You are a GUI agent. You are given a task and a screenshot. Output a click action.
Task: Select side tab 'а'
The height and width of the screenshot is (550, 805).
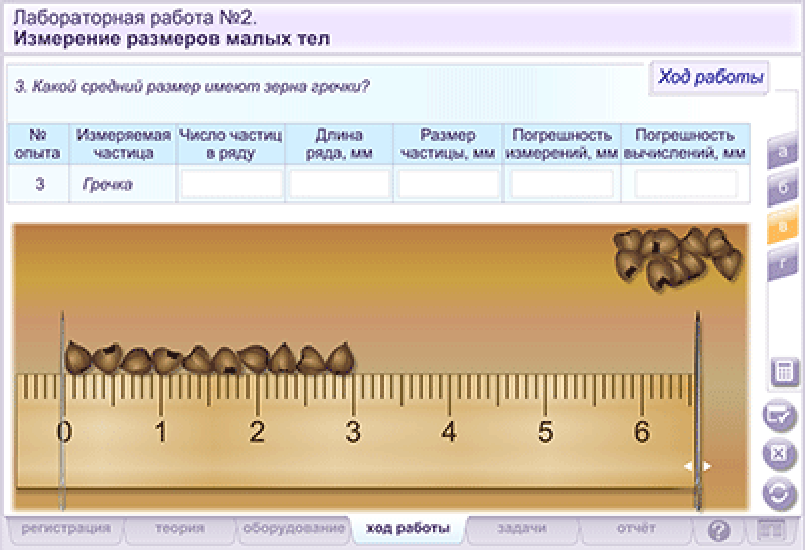pos(782,152)
